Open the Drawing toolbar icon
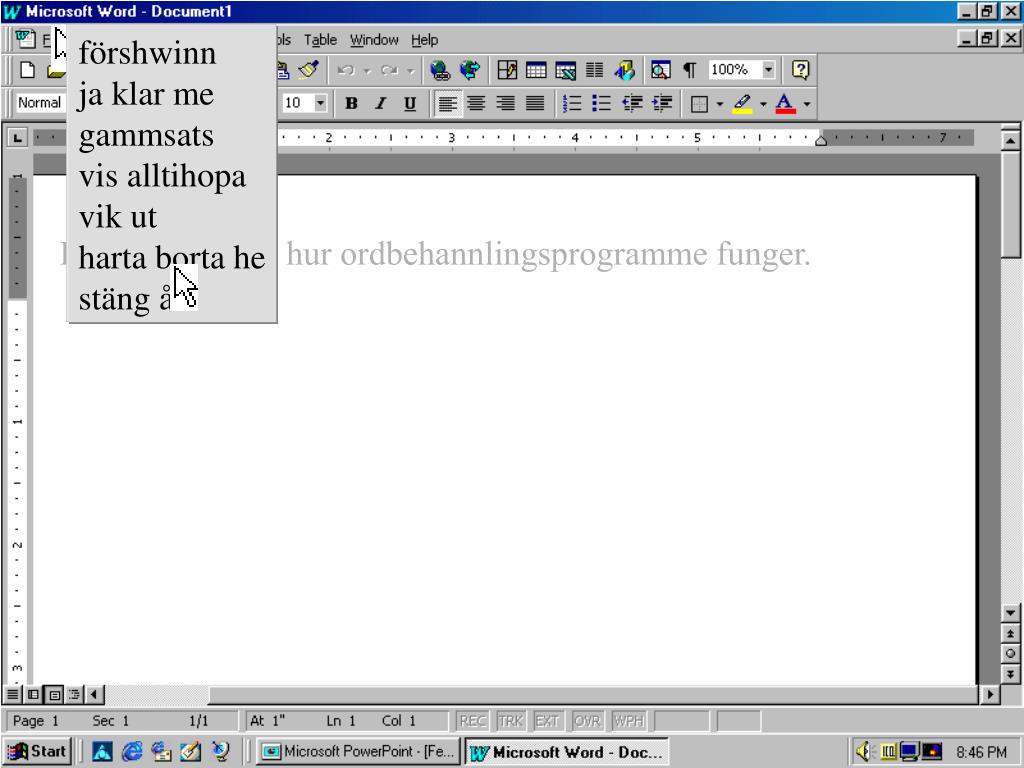The width and height of the screenshot is (1024, 768). (624, 70)
